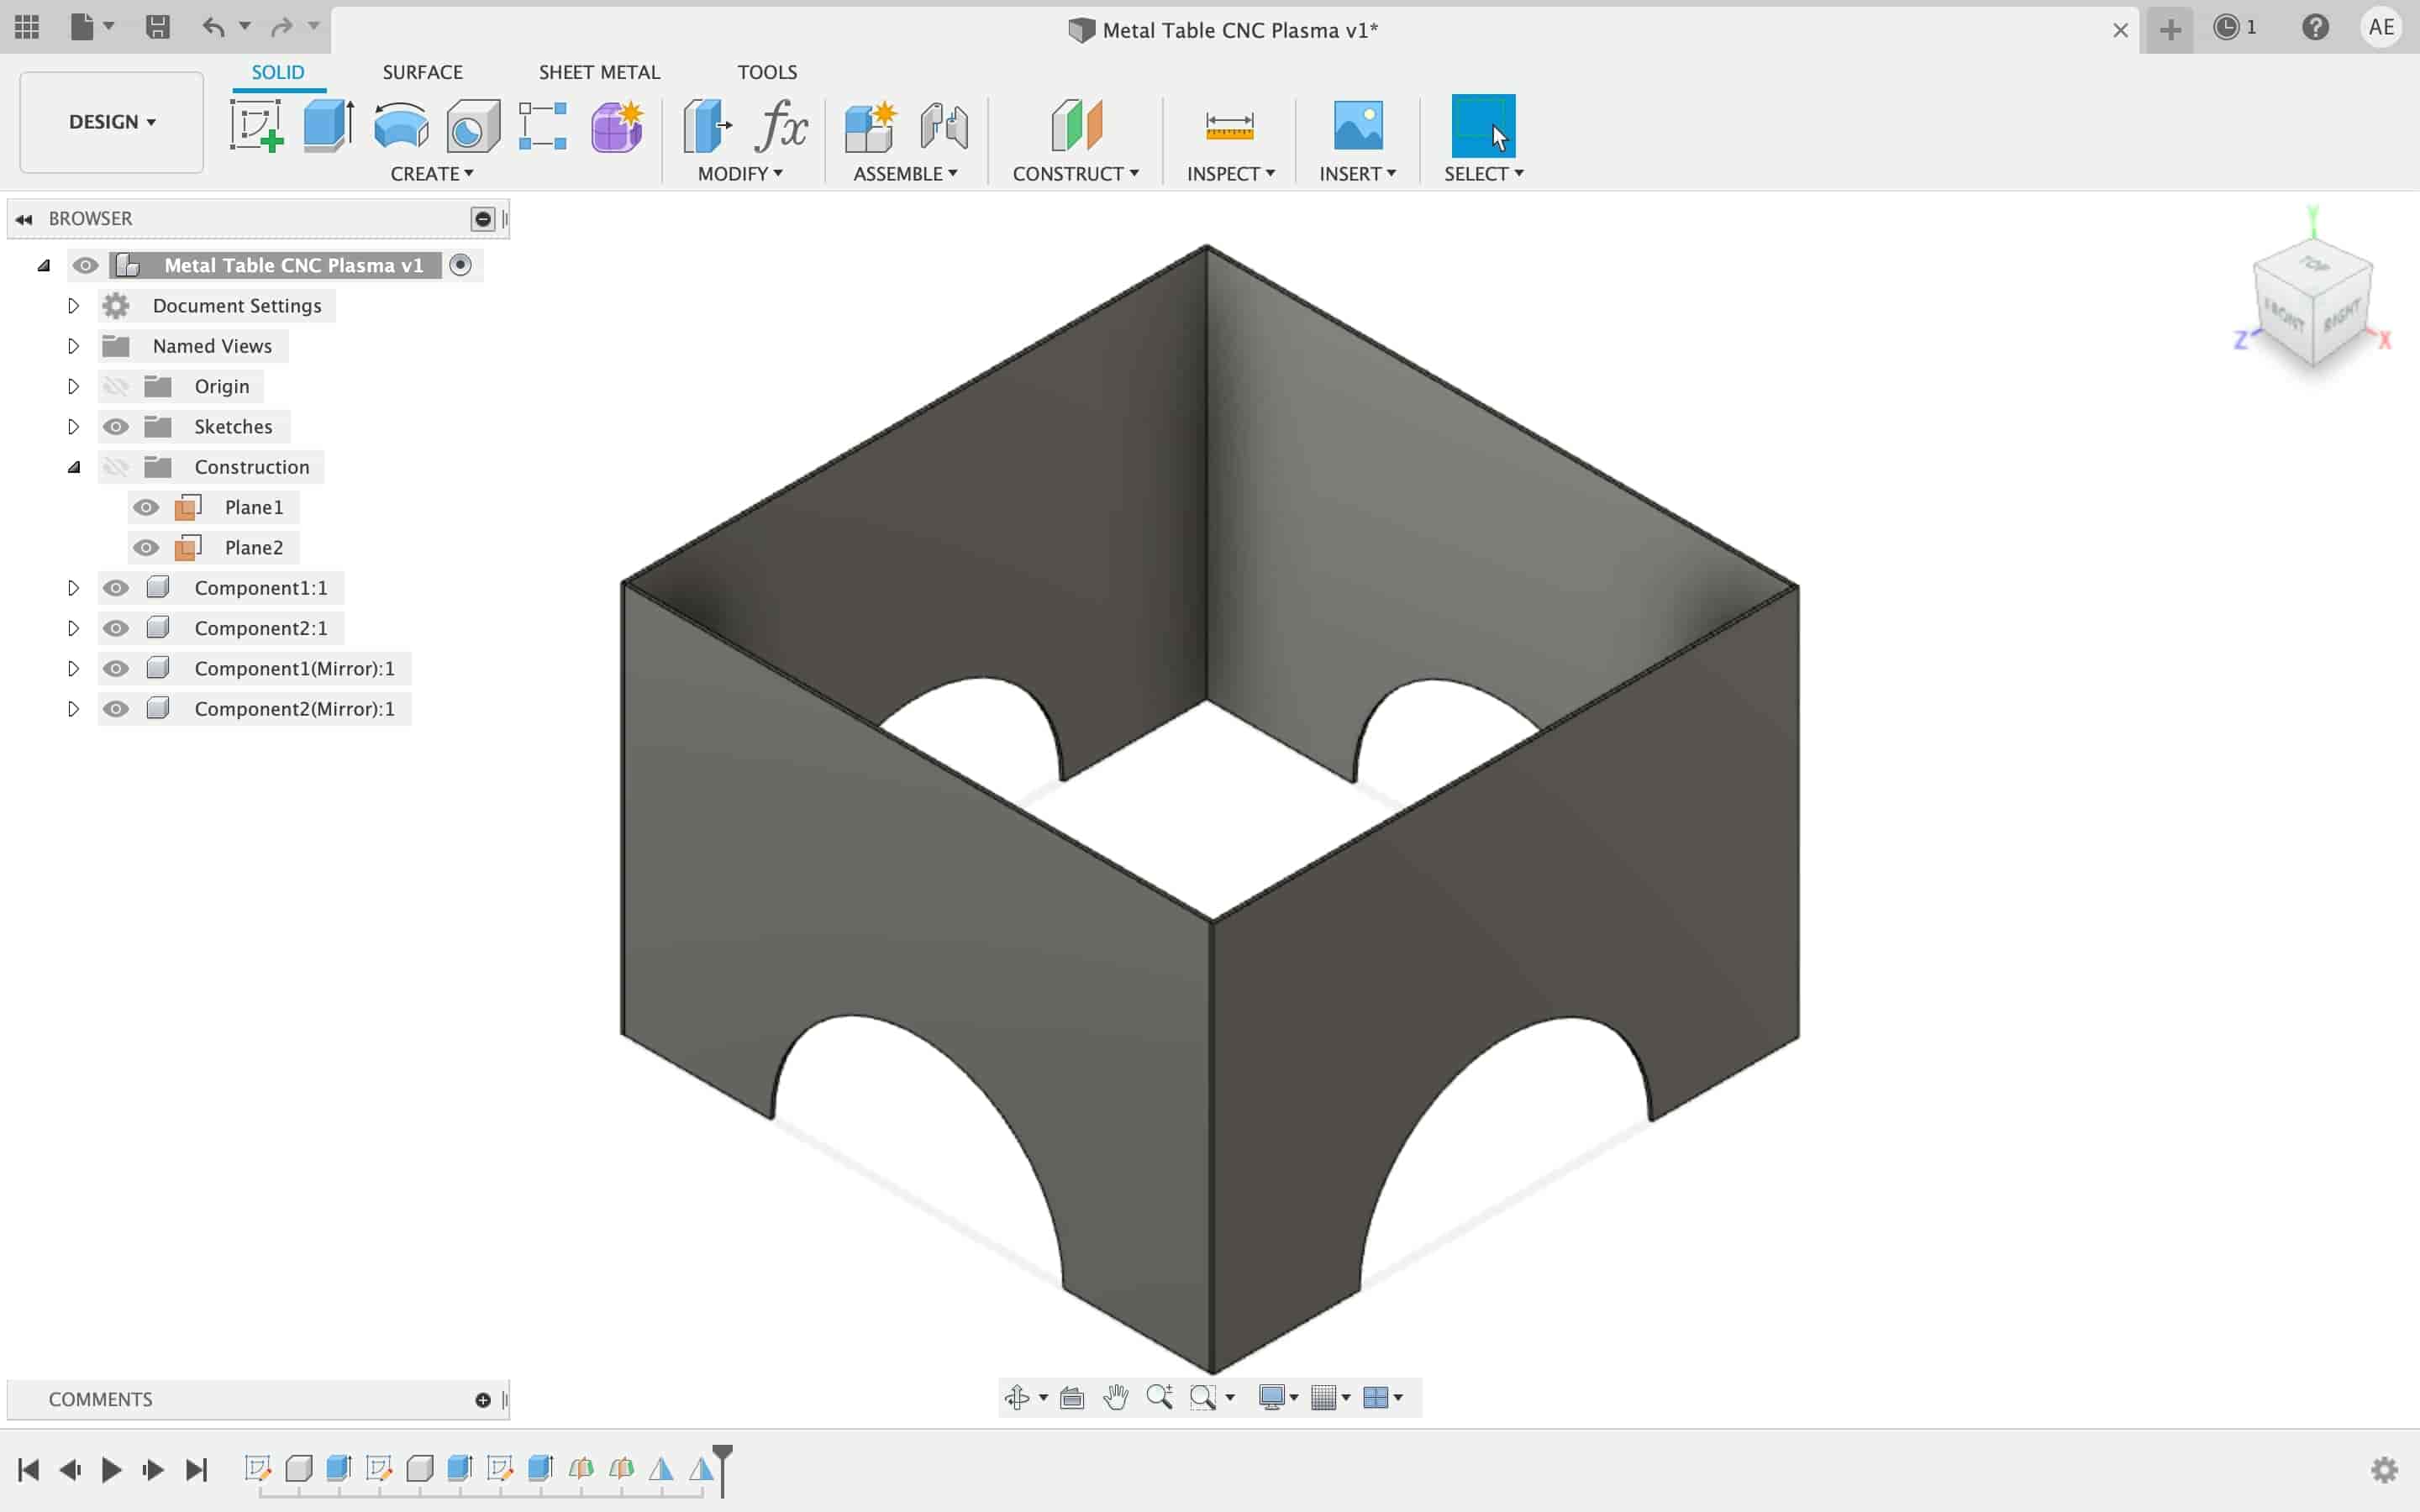Select the Look At tool
The width and height of the screenshot is (2420, 1512).
[x=1072, y=1397]
